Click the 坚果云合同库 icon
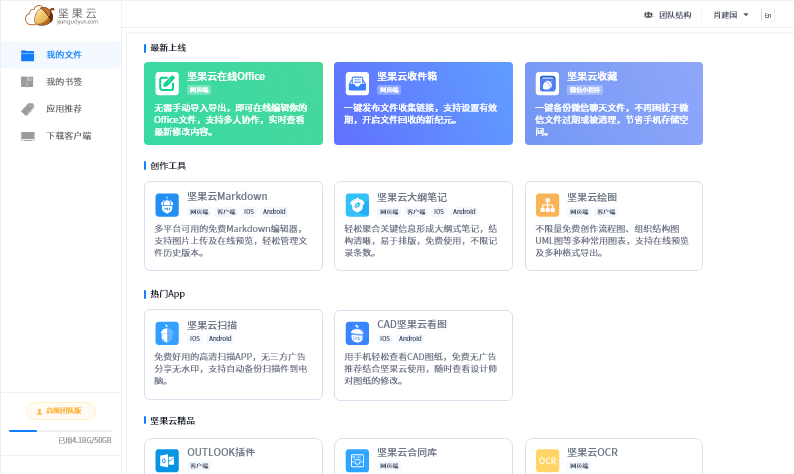The height and width of the screenshot is (474, 794). 357,460
